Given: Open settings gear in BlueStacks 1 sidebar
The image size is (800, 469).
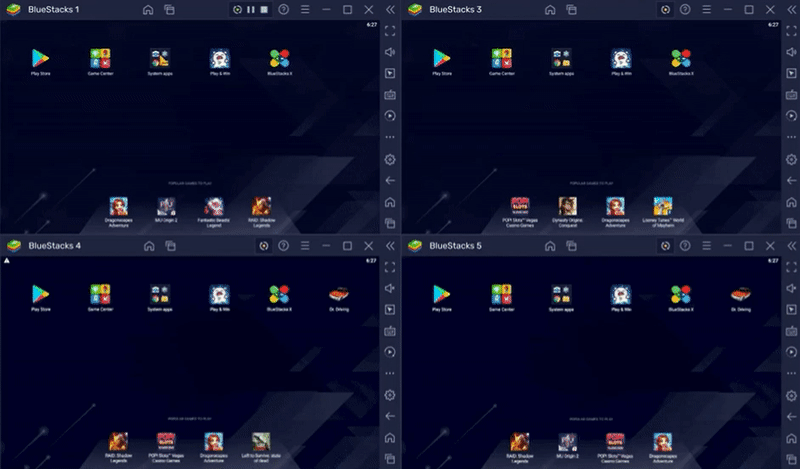Looking at the screenshot, I should click(x=390, y=160).
